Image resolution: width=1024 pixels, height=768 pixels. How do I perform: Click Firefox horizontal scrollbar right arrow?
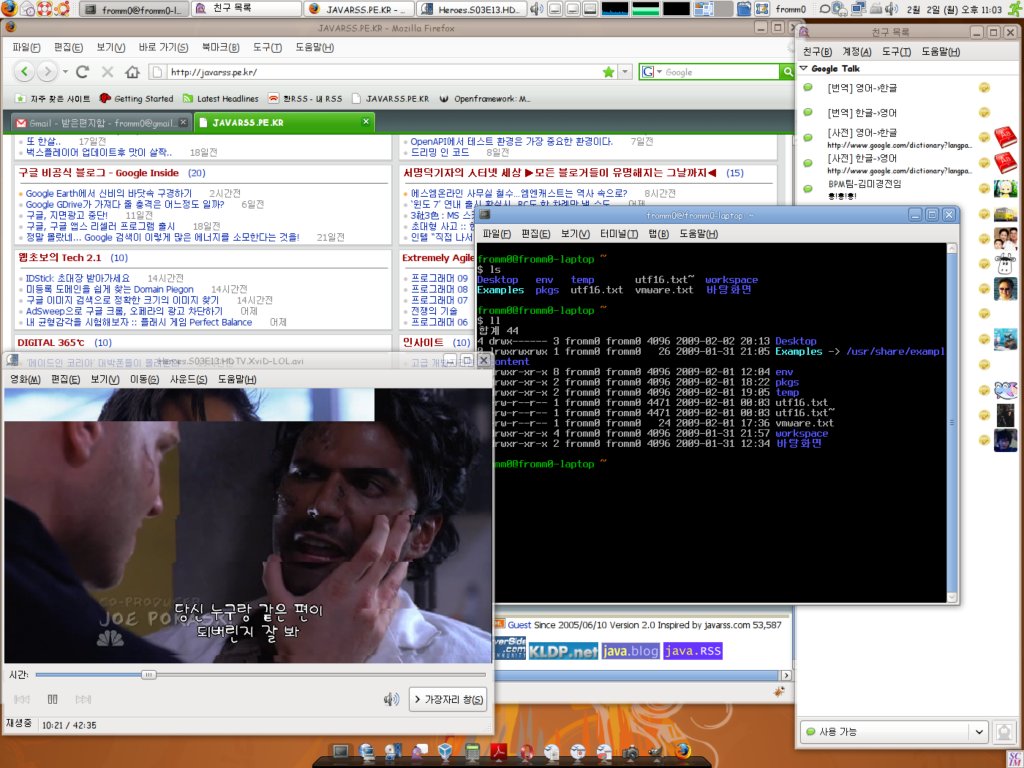coord(786,675)
